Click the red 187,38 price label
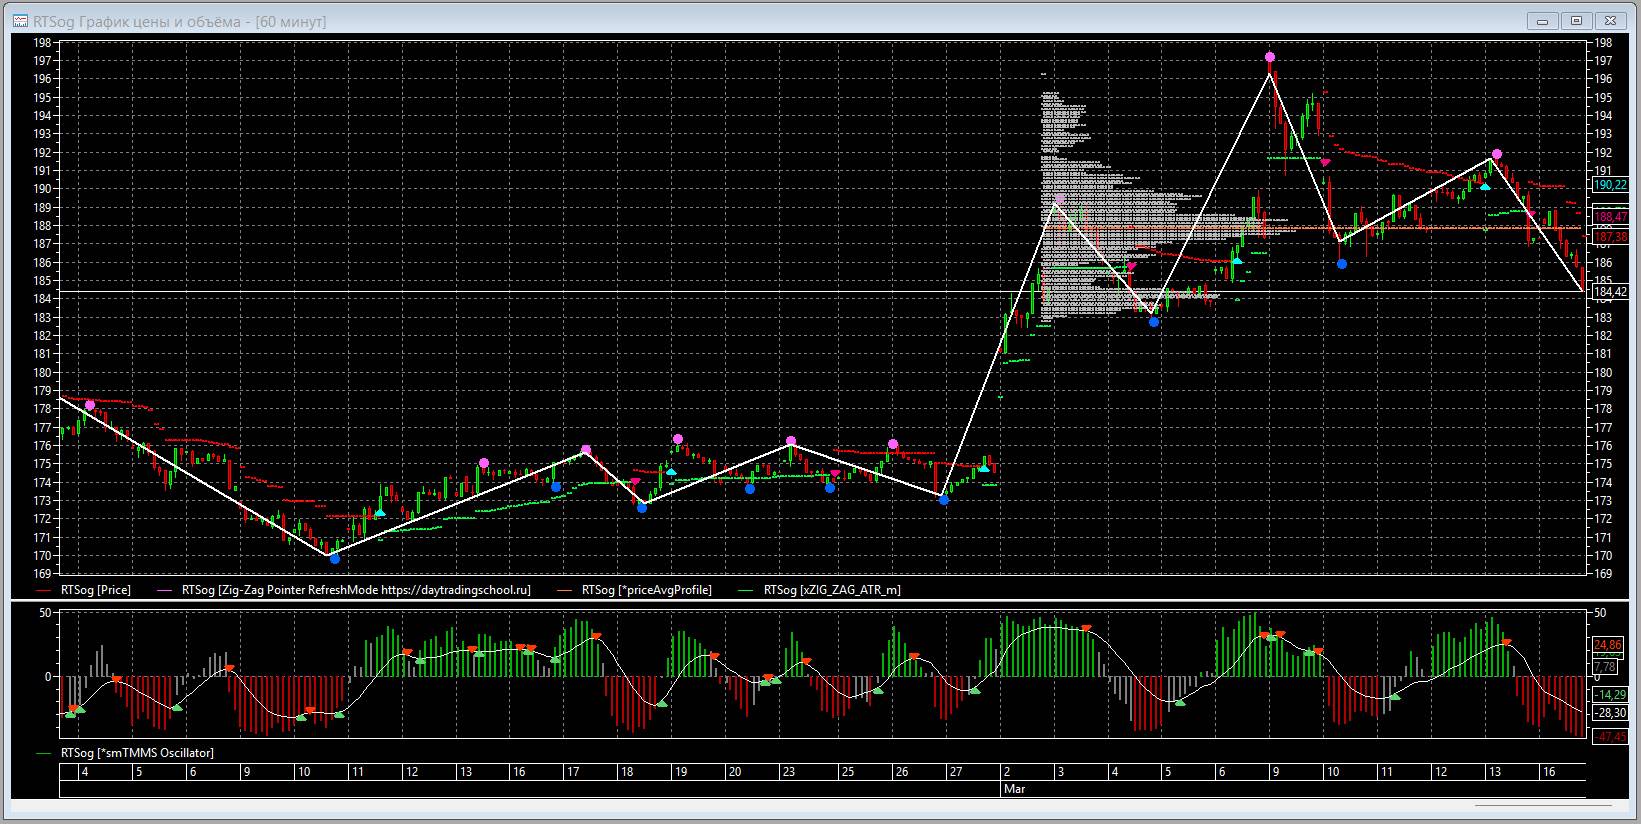The width and height of the screenshot is (1641, 824). [1610, 237]
